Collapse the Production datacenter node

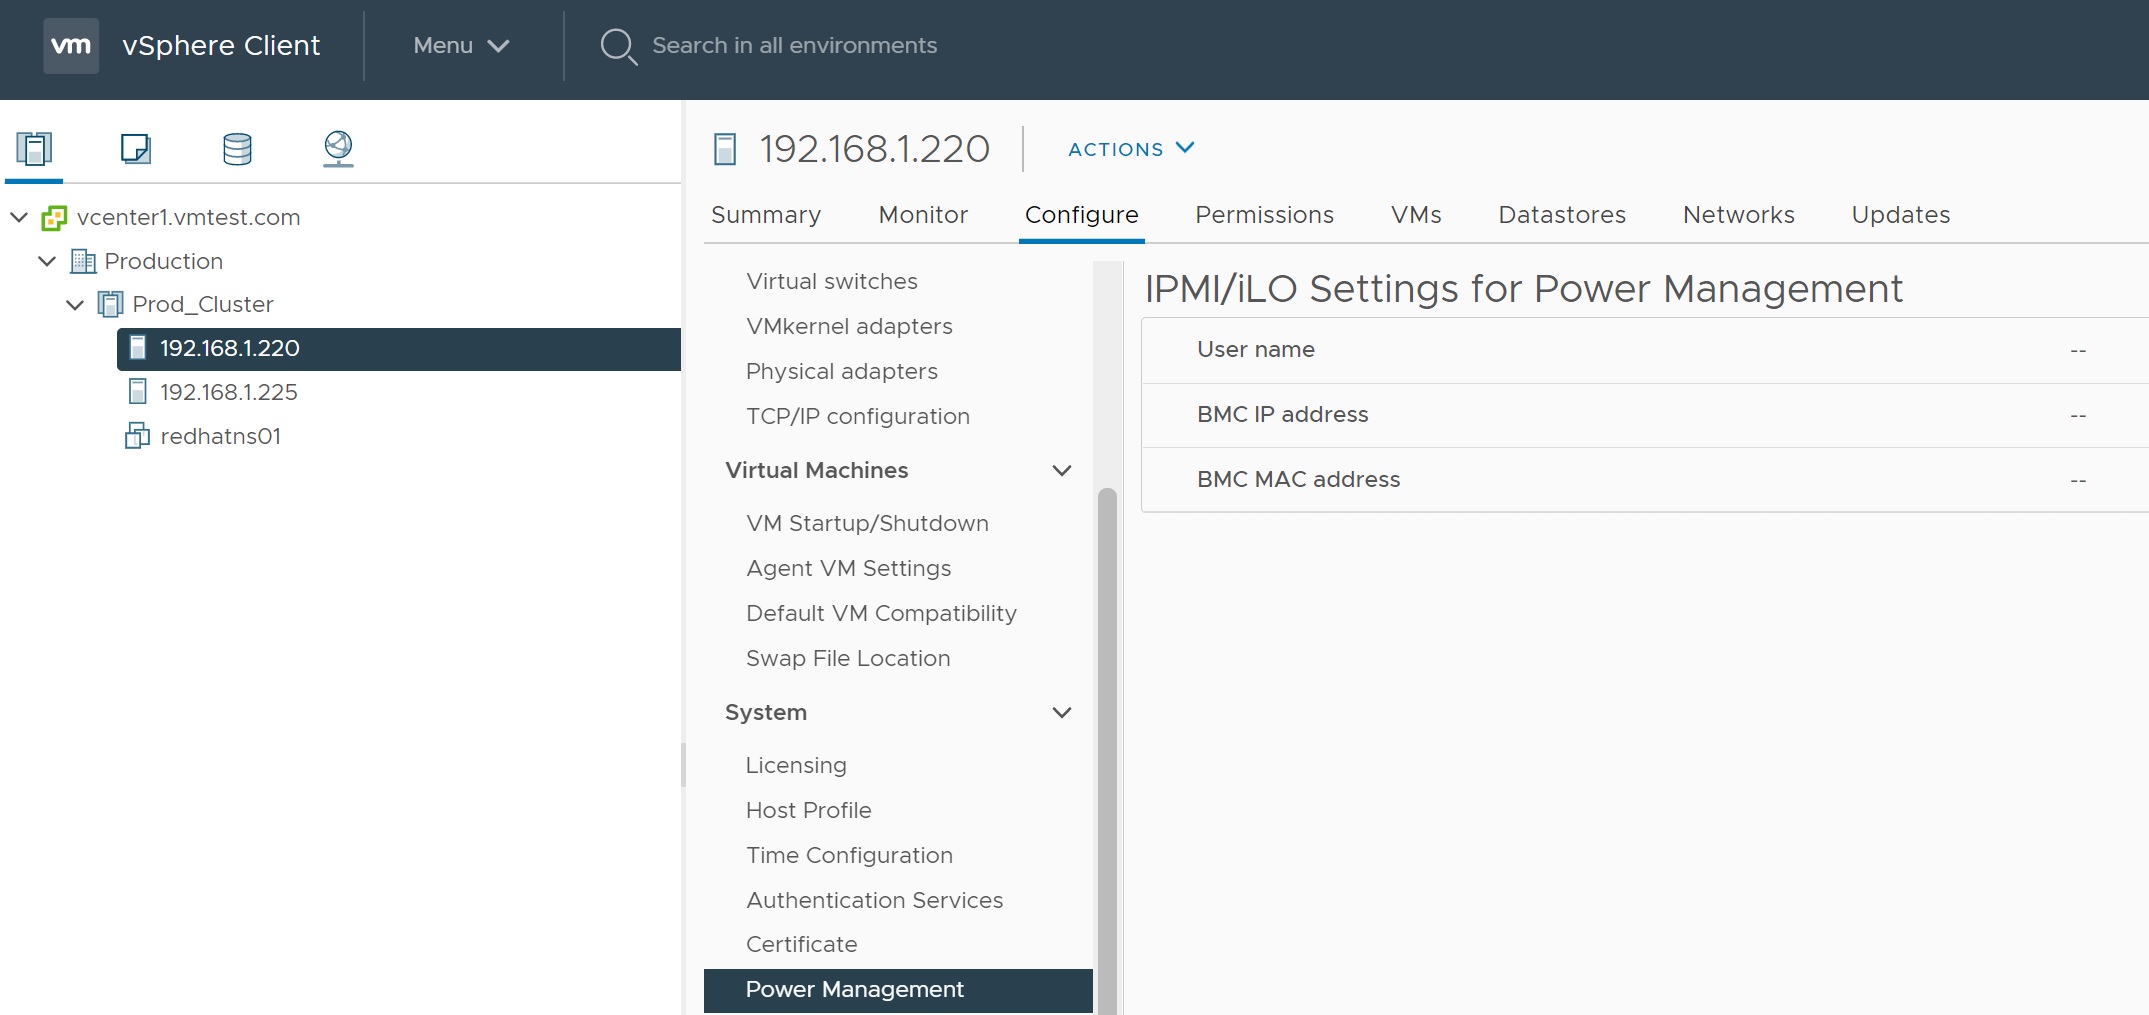coord(47,261)
